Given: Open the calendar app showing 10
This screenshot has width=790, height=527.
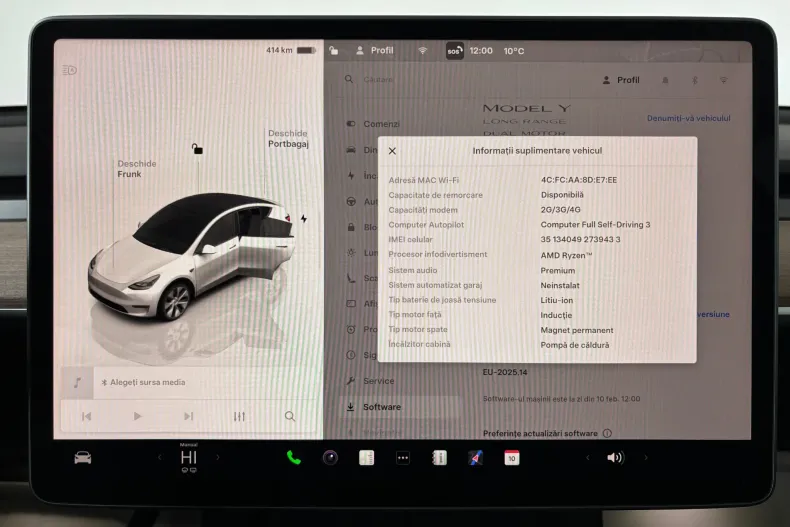Looking at the screenshot, I should (511, 457).
